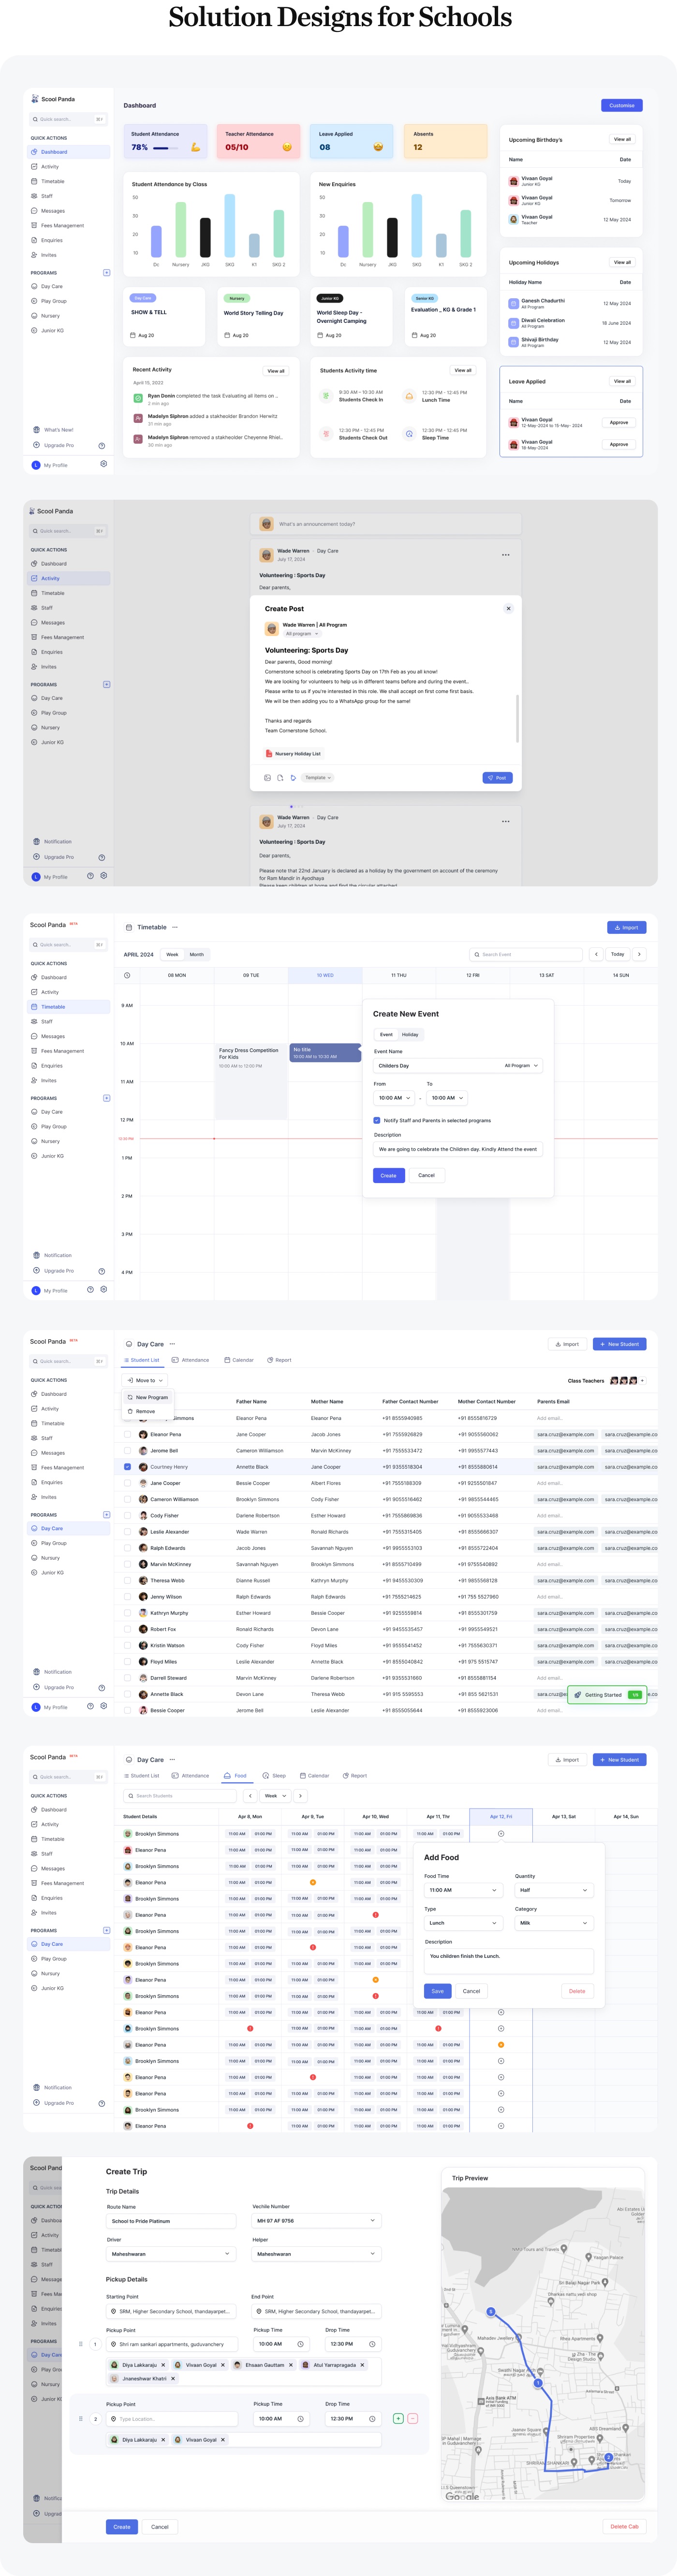
Task: Uncheck Courtney Henry row checkbox
Action: [x=127, y=1467]
